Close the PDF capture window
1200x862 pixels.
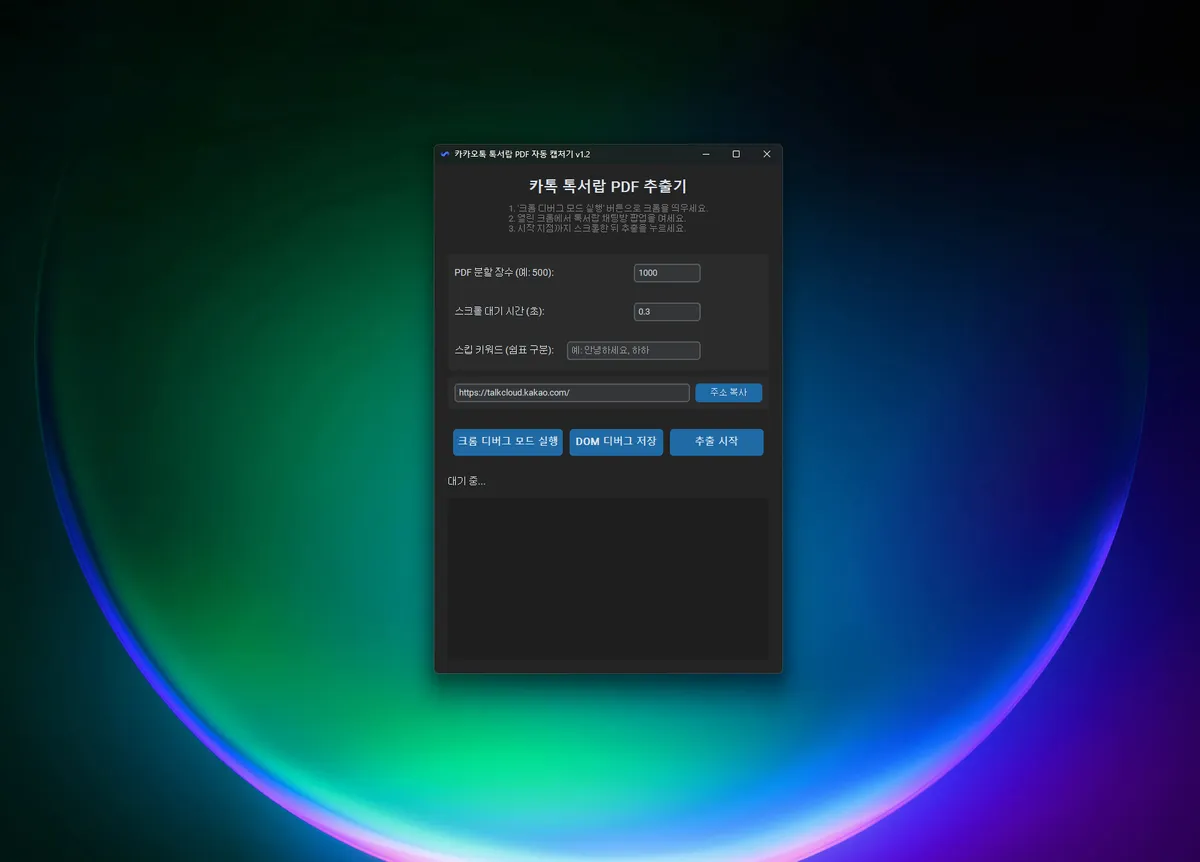(767, 154)
